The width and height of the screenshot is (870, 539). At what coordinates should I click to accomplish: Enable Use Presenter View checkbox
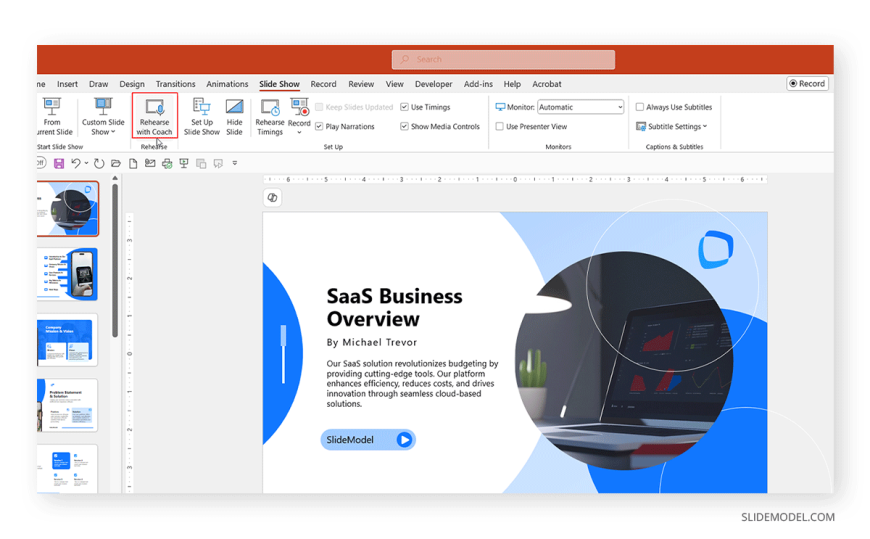(499, 127)
